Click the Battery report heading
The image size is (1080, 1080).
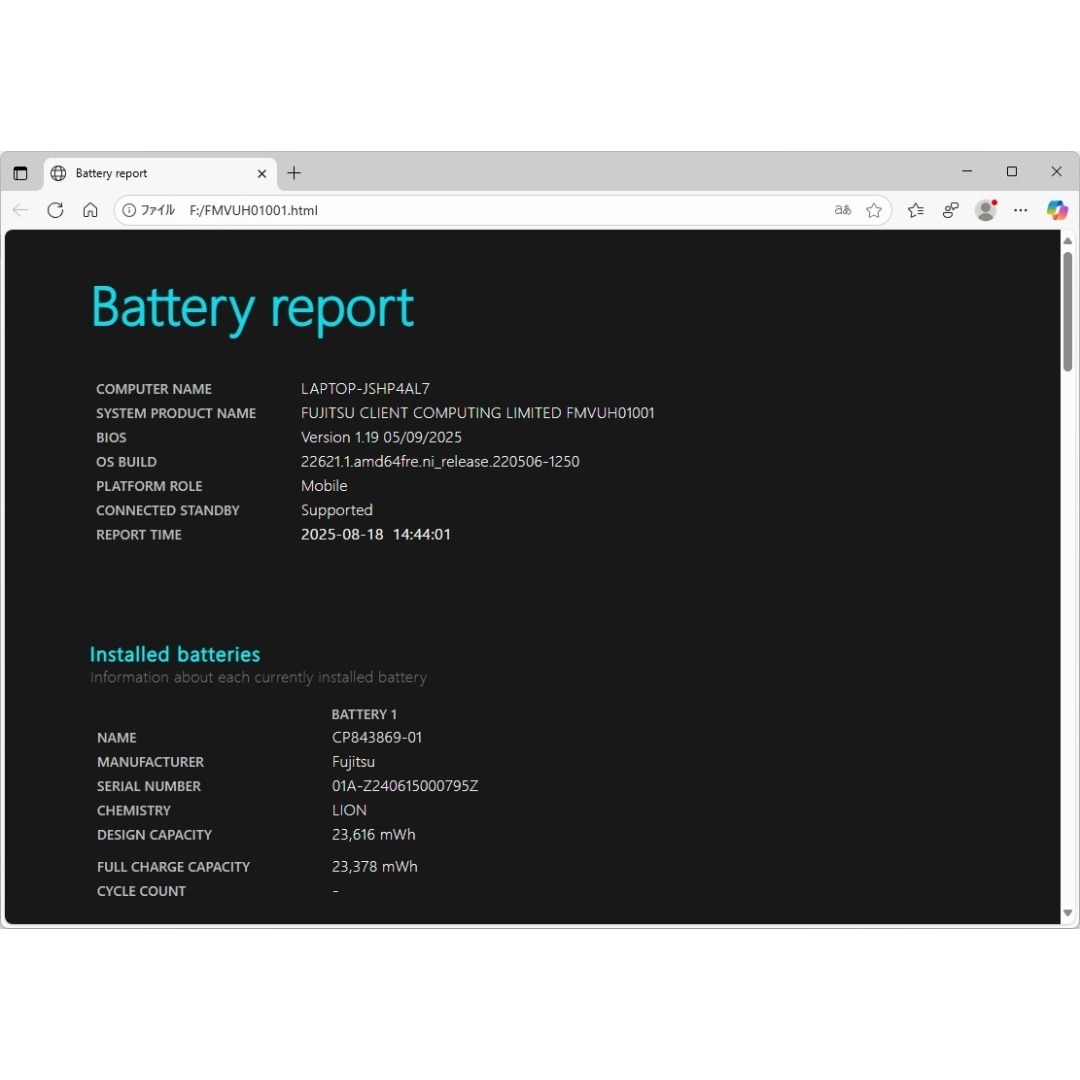252,308
